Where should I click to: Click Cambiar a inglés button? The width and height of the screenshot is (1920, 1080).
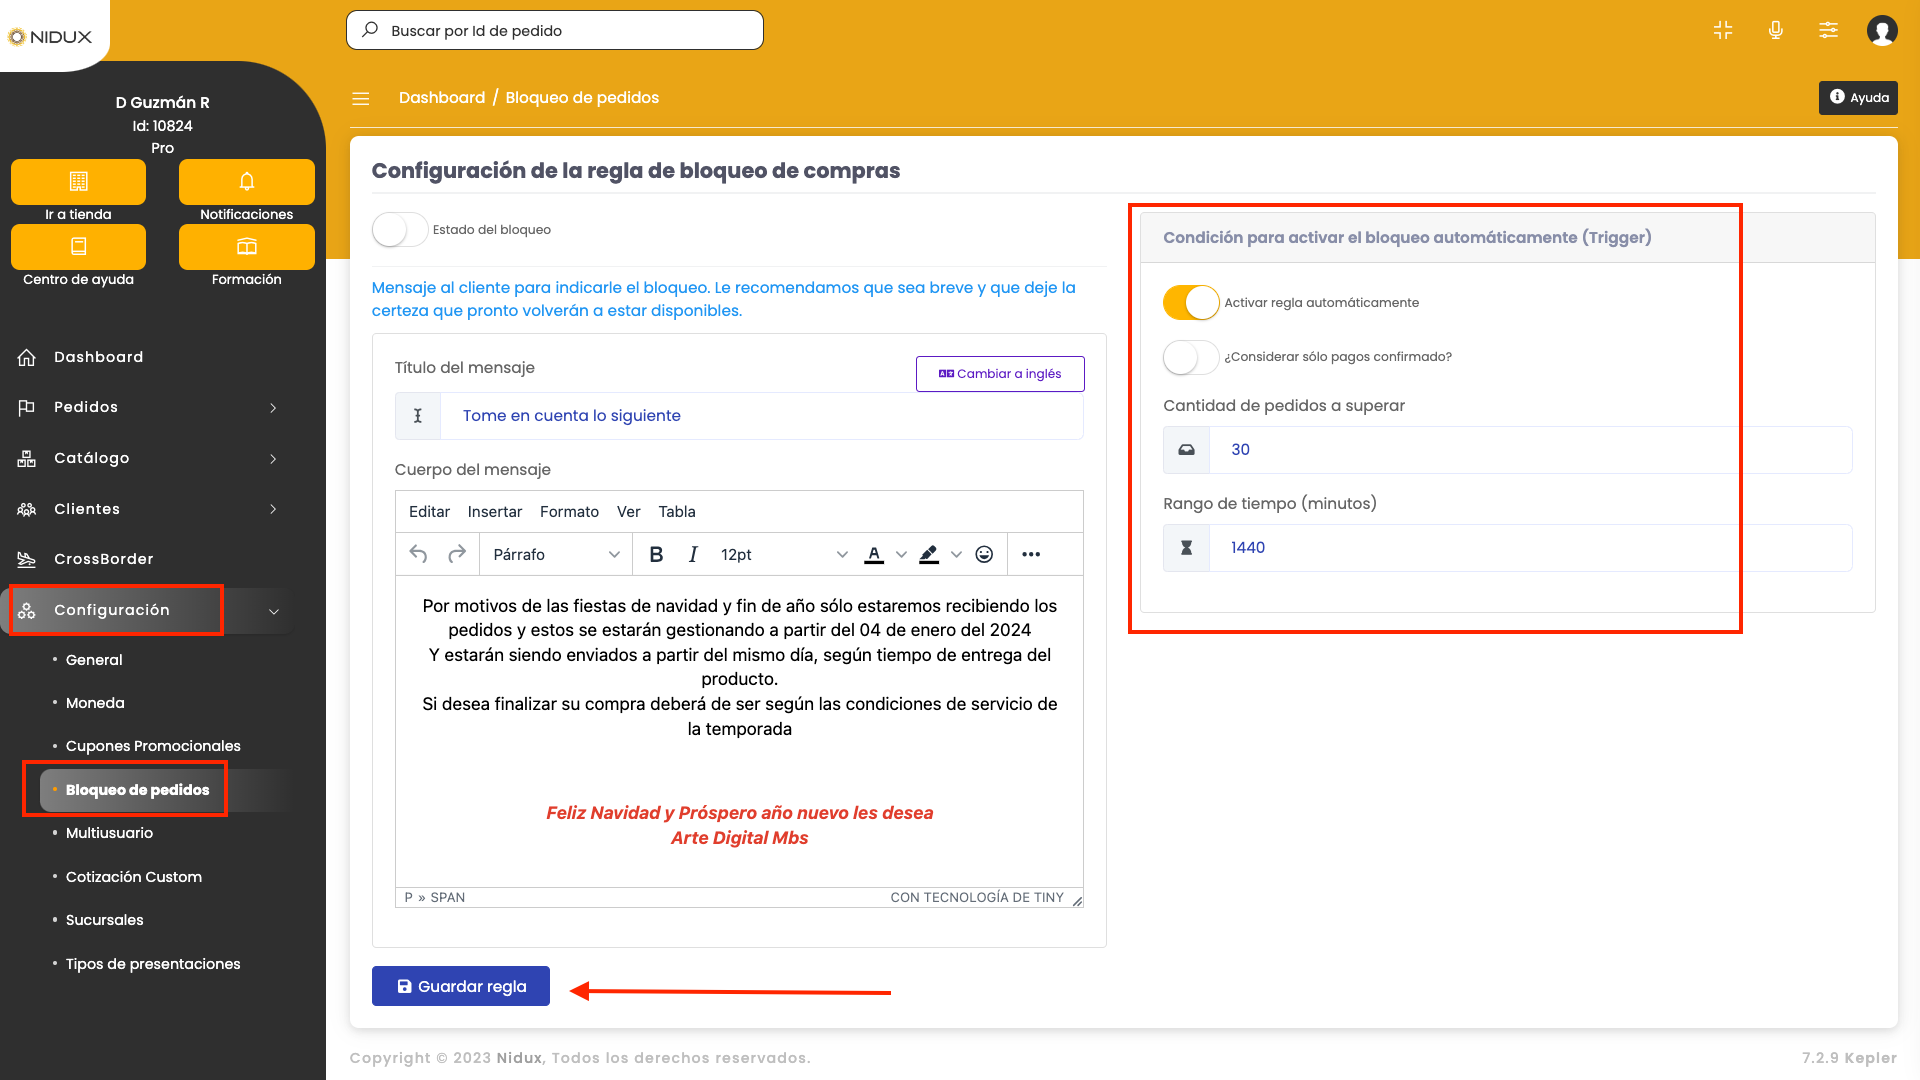[x=1000, y=374]
